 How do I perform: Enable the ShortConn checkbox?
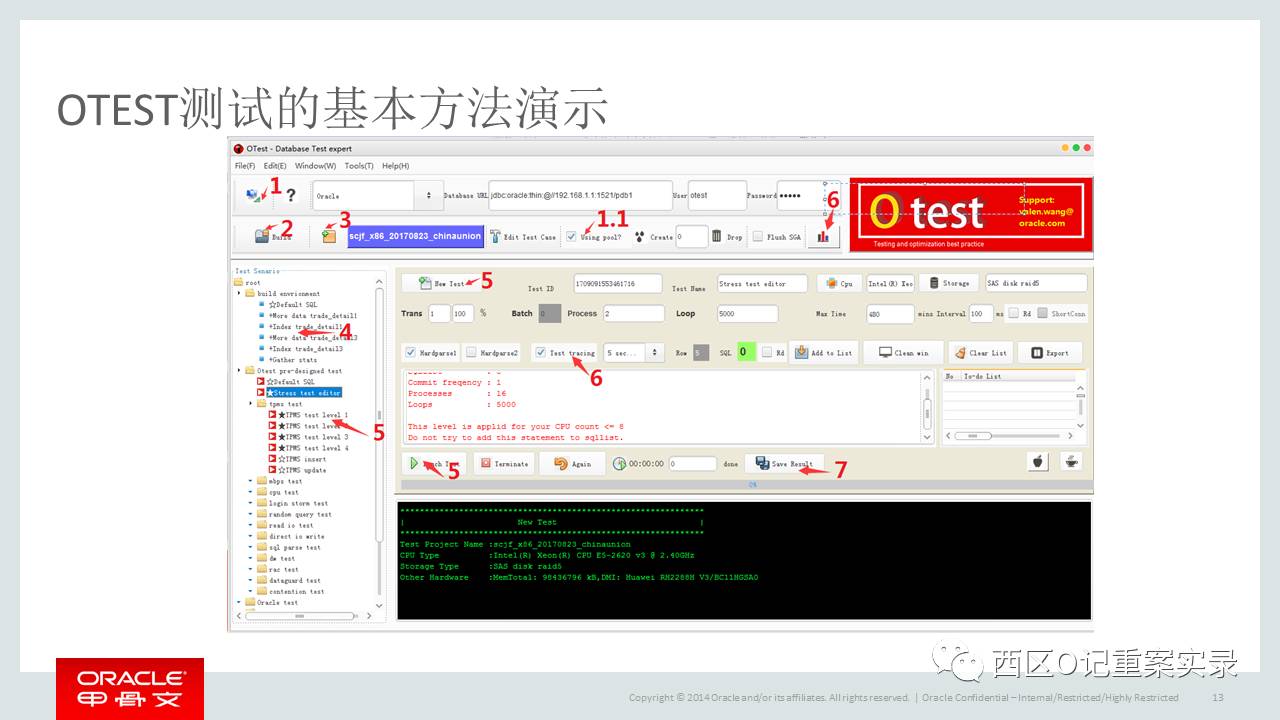point(1042,313)
